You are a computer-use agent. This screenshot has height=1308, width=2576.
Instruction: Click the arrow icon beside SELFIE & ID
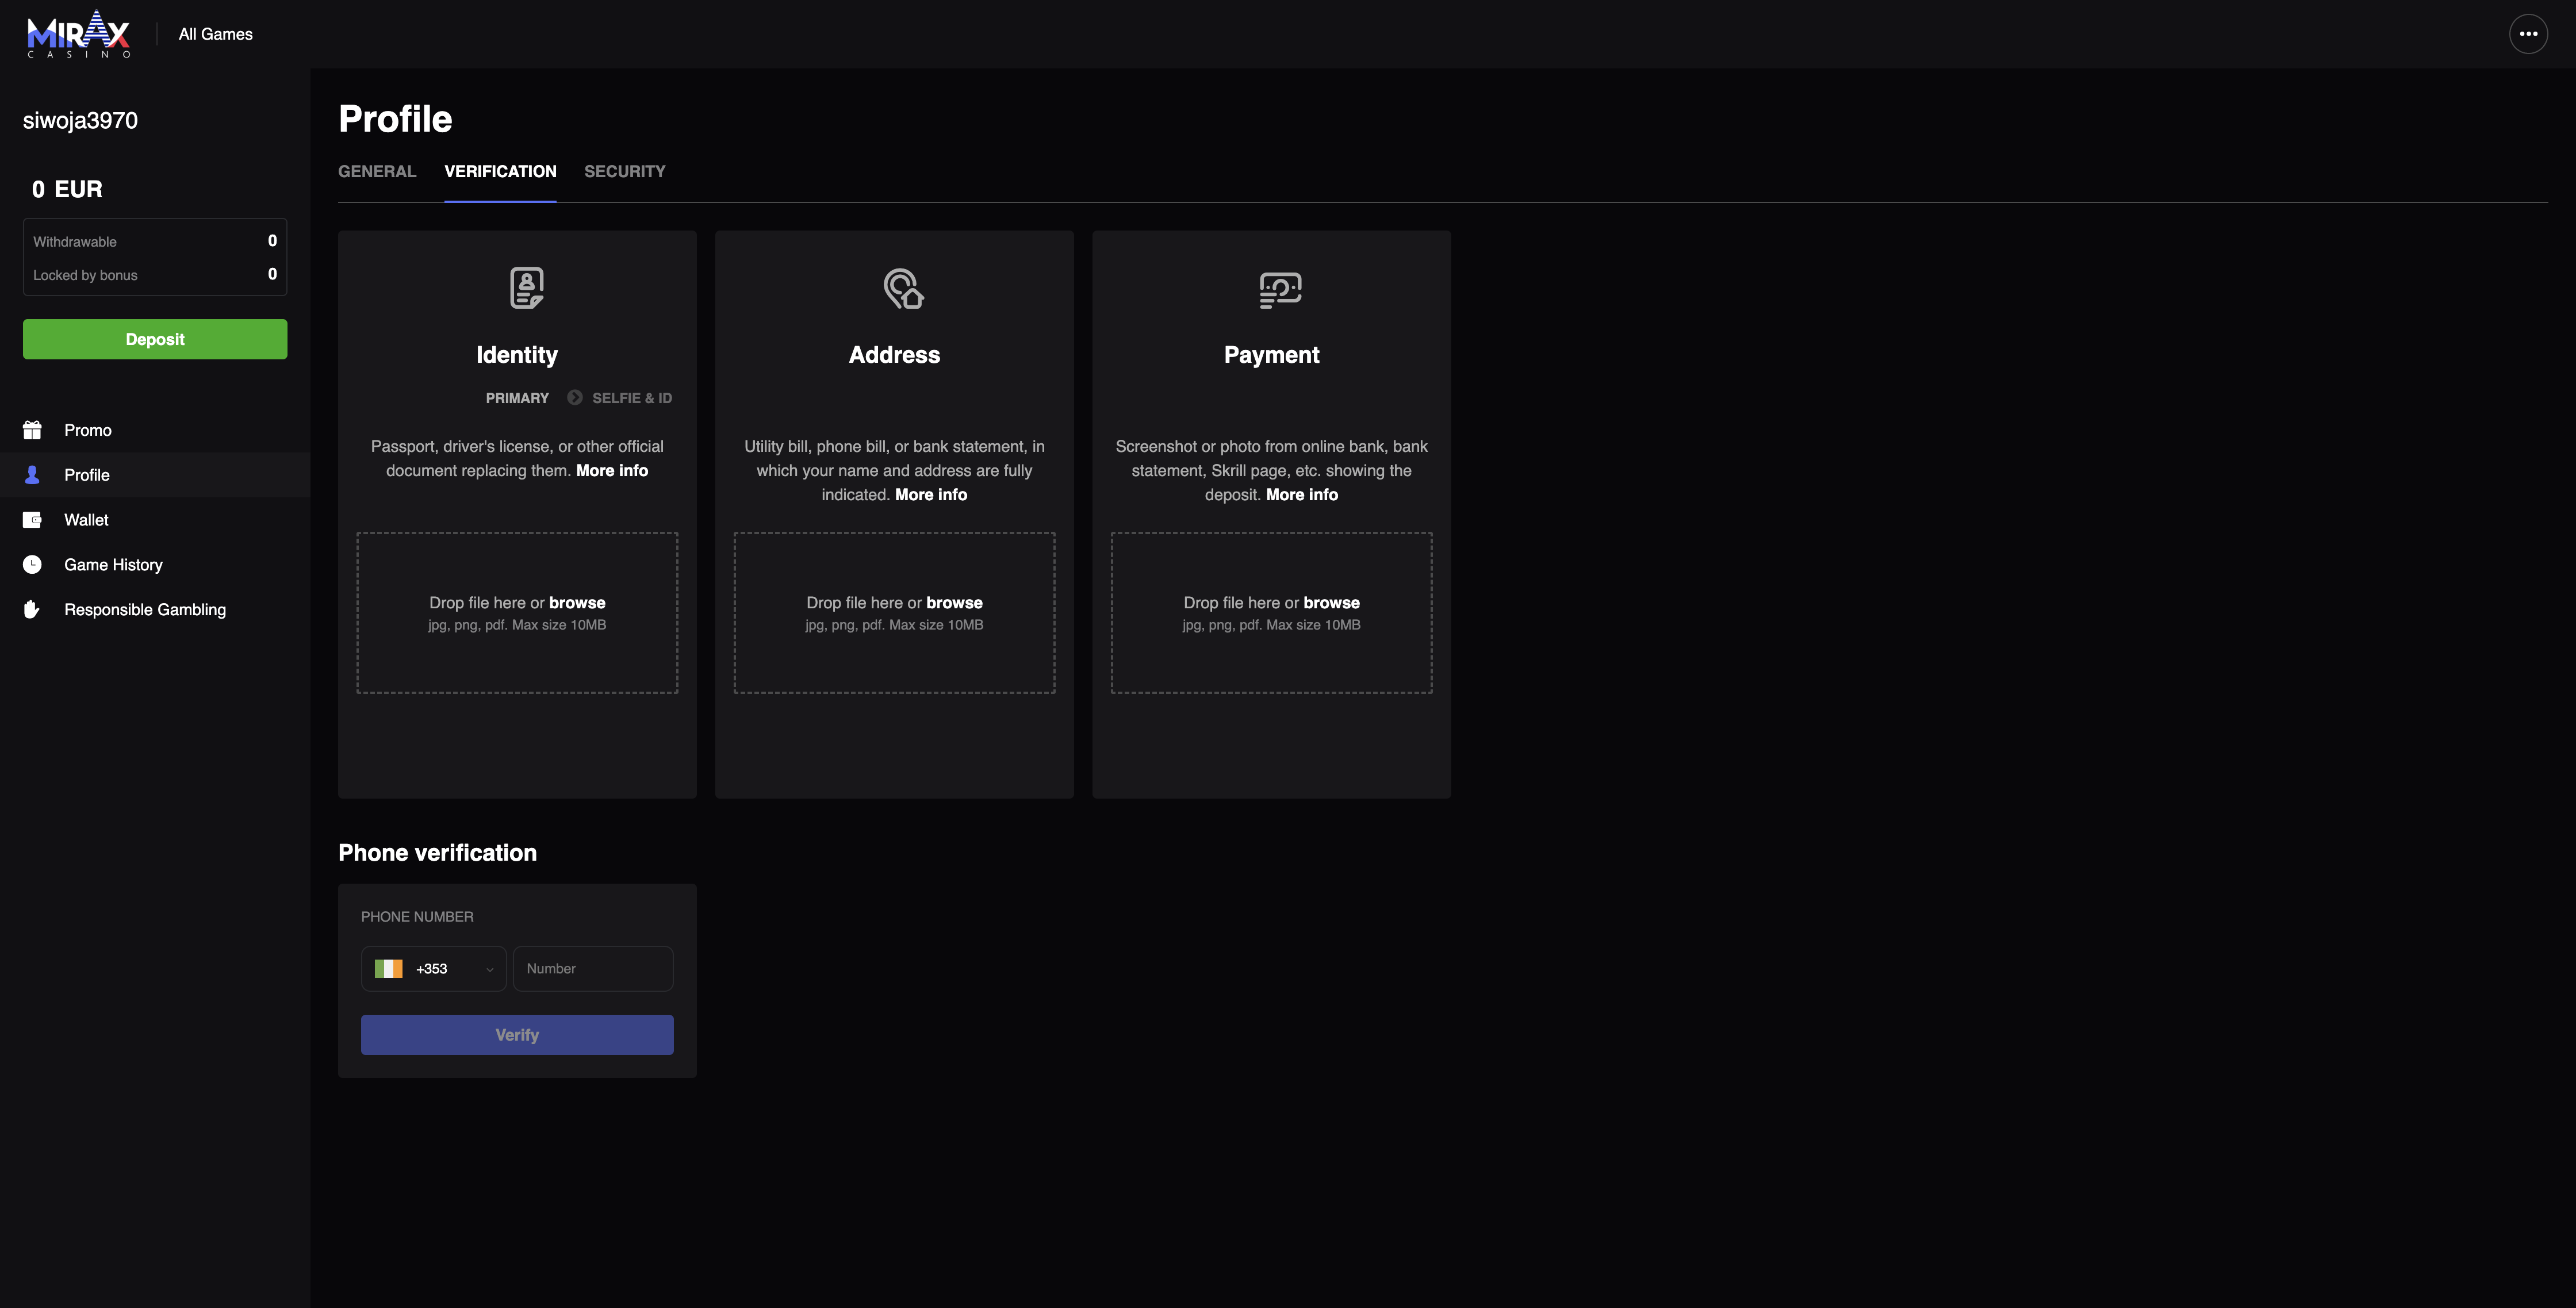click(575, 398)
